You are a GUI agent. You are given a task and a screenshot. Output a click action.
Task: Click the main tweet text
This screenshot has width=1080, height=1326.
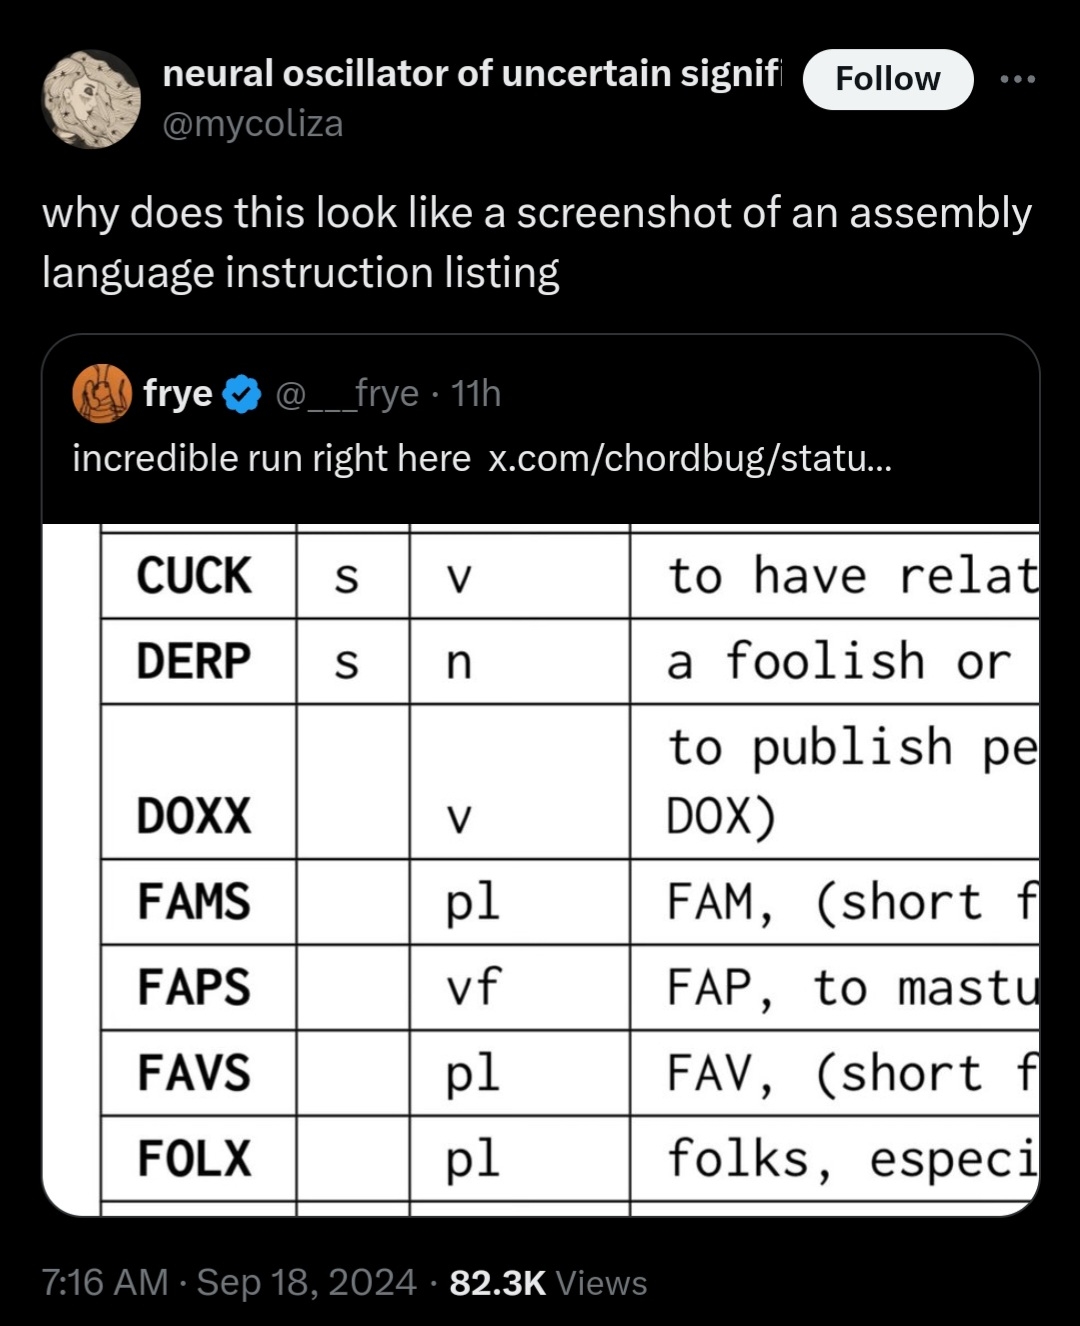tap(536, 243)
